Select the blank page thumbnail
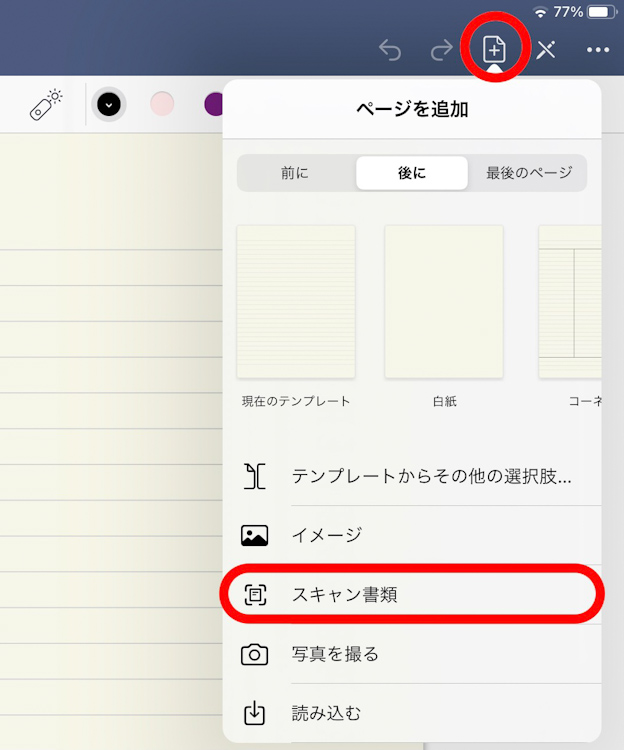624x750 pixels. pos(444,301)
